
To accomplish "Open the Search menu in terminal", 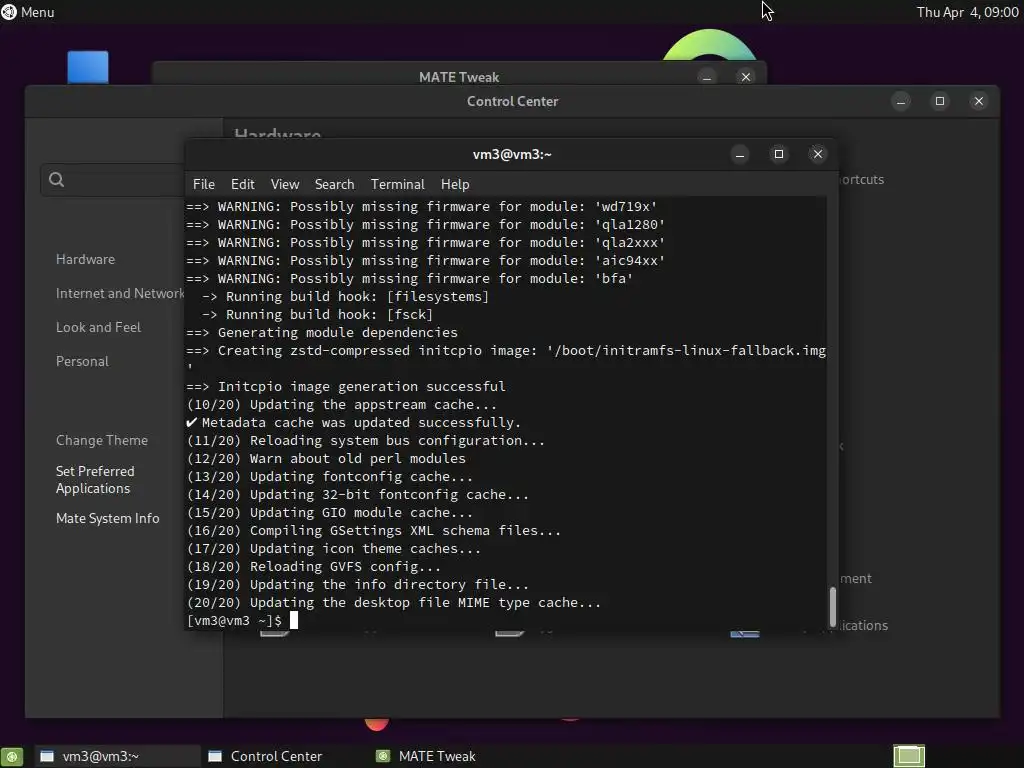I will coord(334,184).
